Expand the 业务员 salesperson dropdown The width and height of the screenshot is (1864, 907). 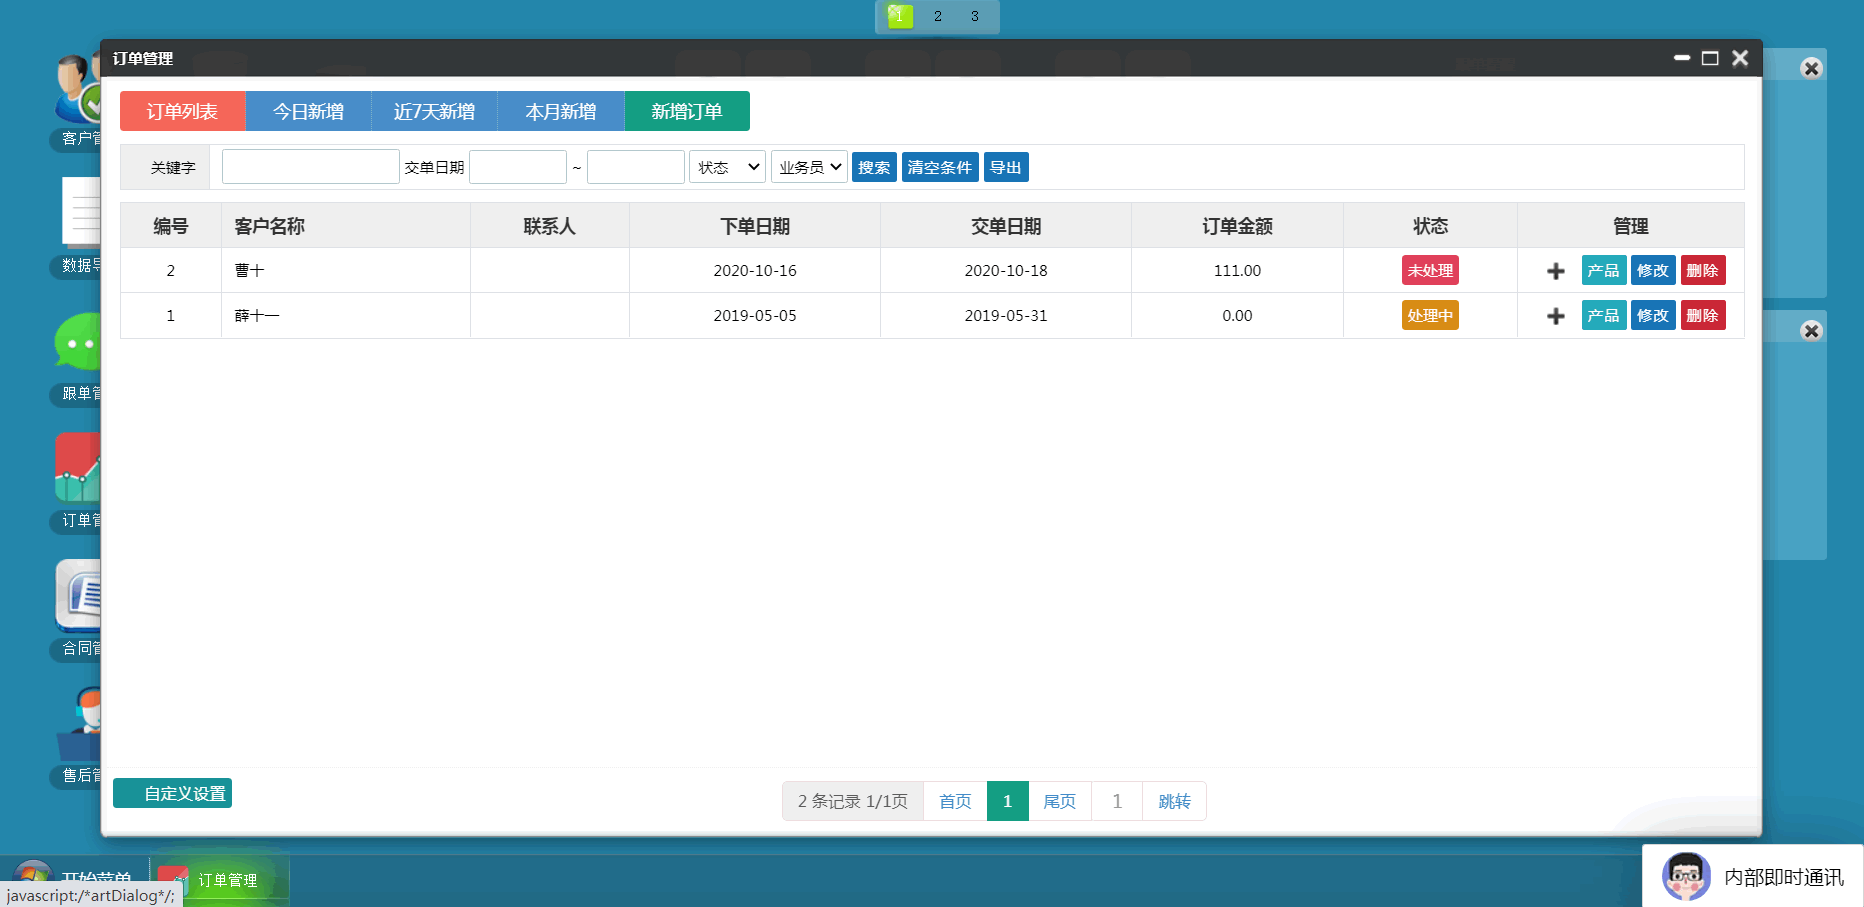tap(809, 167)
